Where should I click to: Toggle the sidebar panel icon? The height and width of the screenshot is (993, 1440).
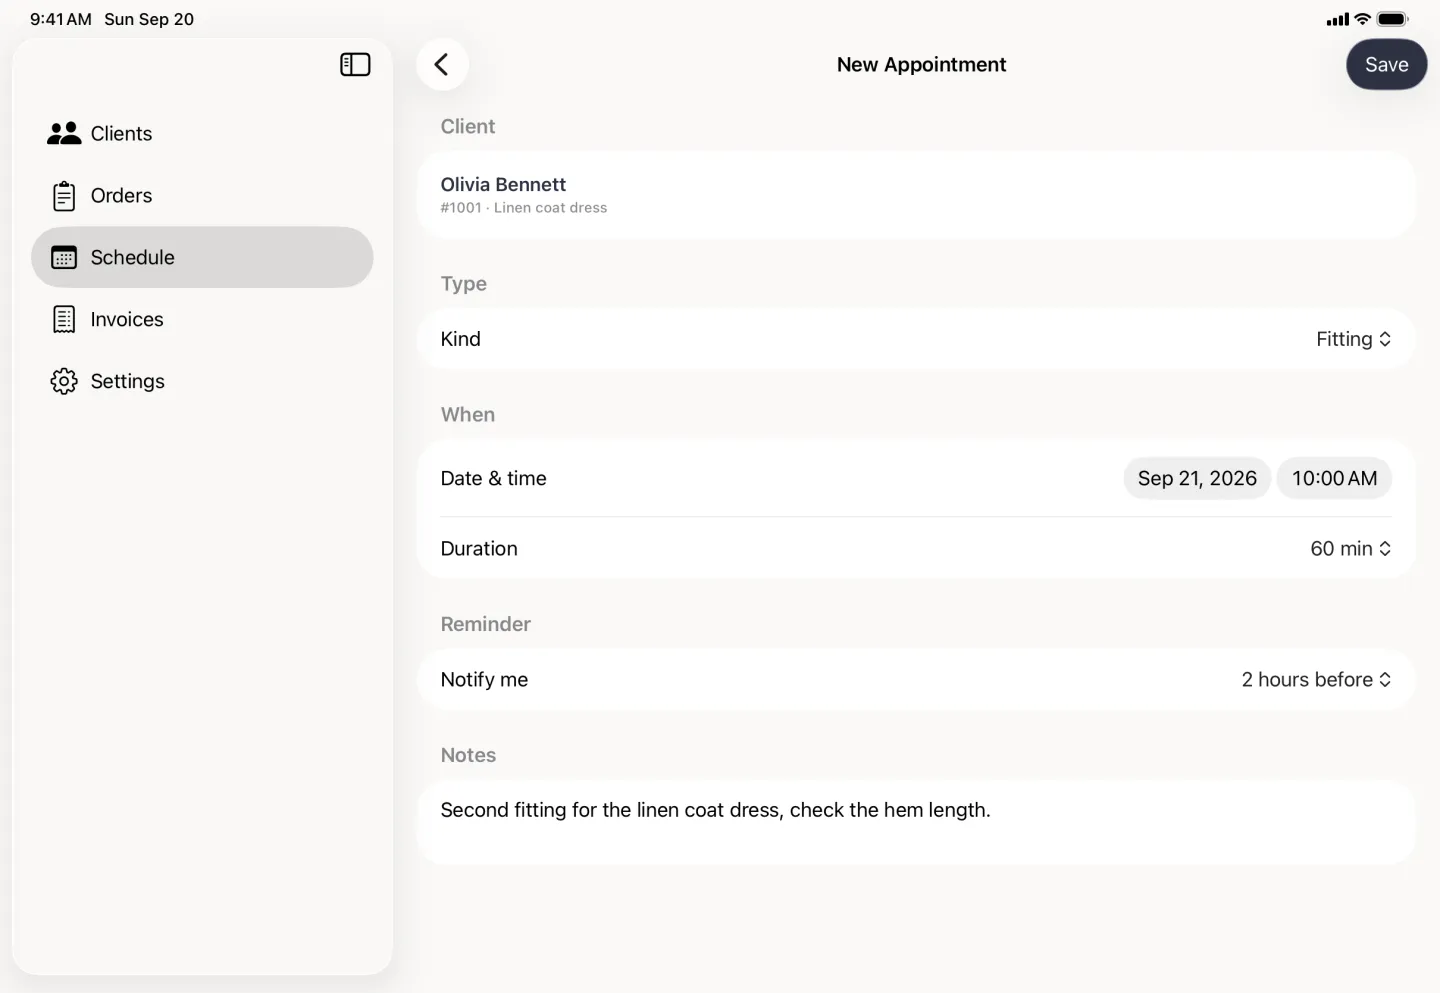tap(355, 65)
